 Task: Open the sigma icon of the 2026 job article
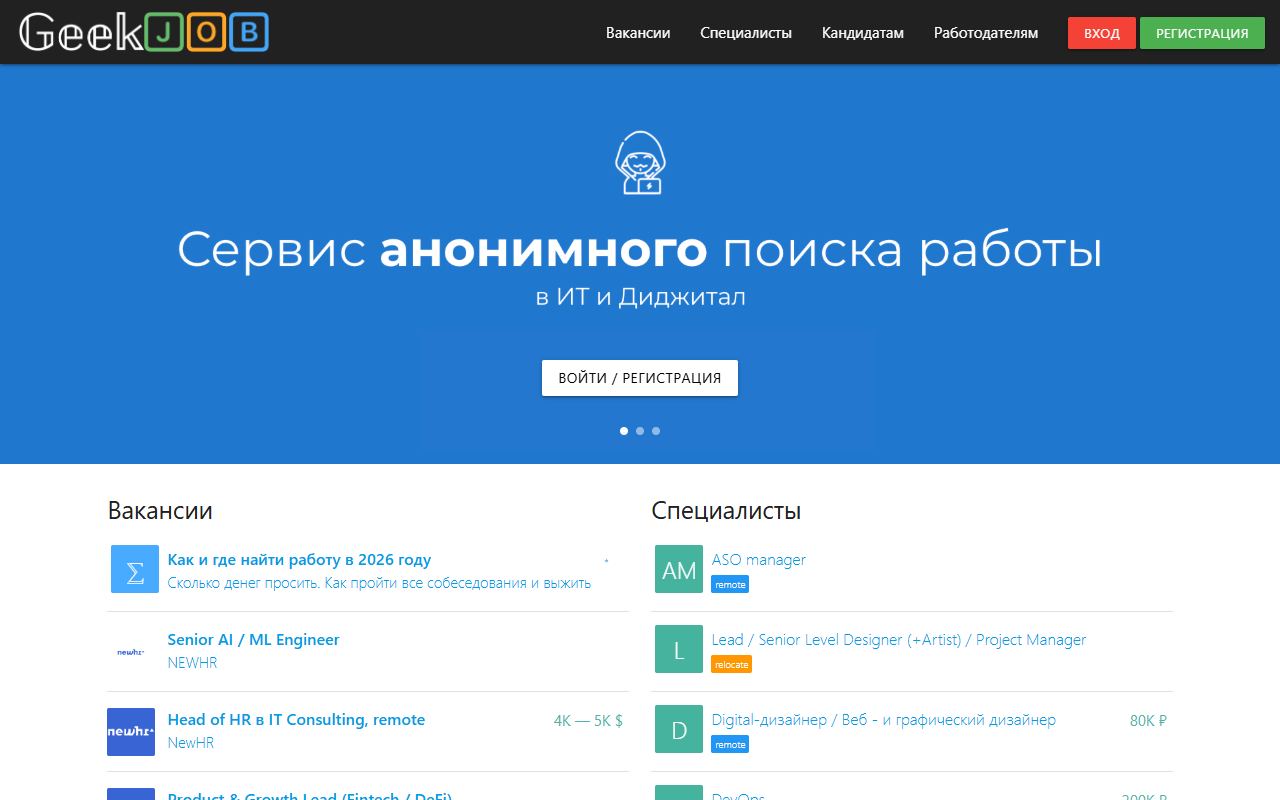coord(135,569)
